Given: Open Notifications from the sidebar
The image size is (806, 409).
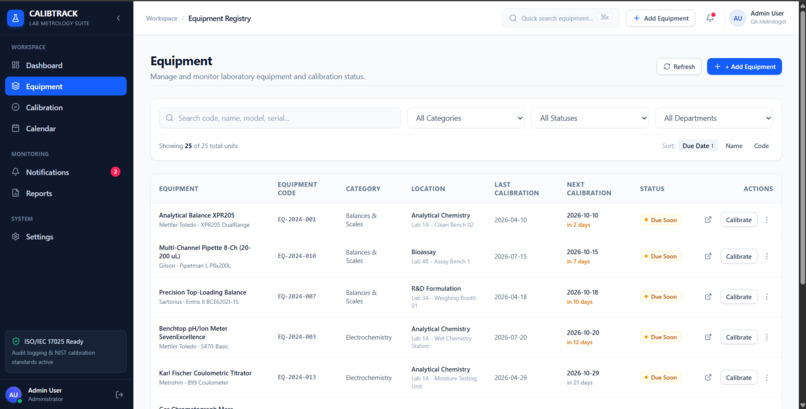Looking at the screenshot, I should [x=66, y=172].
